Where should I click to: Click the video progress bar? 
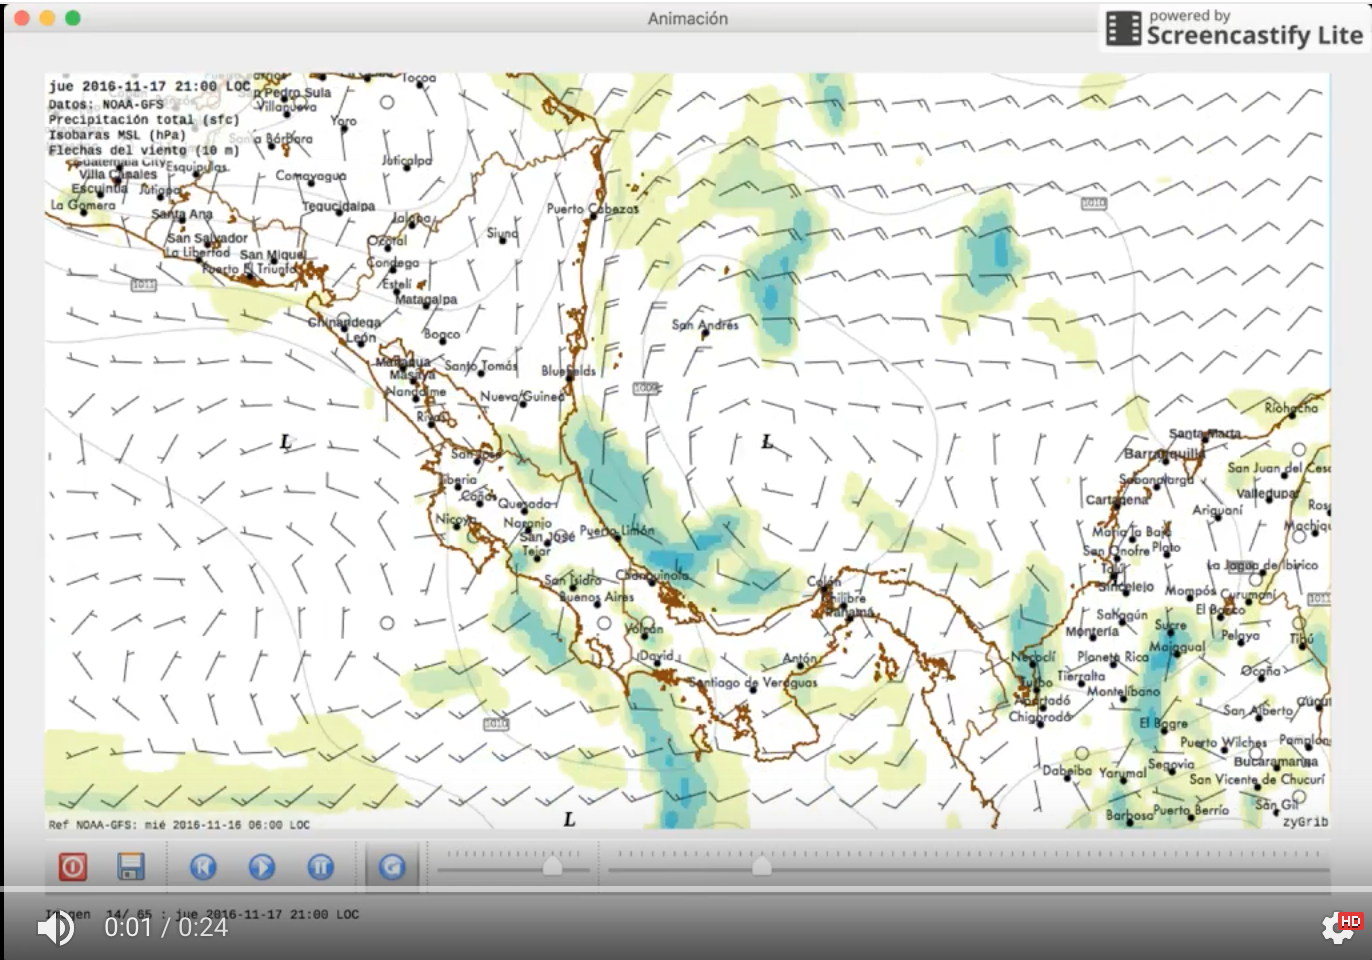(x=686, y=889)
